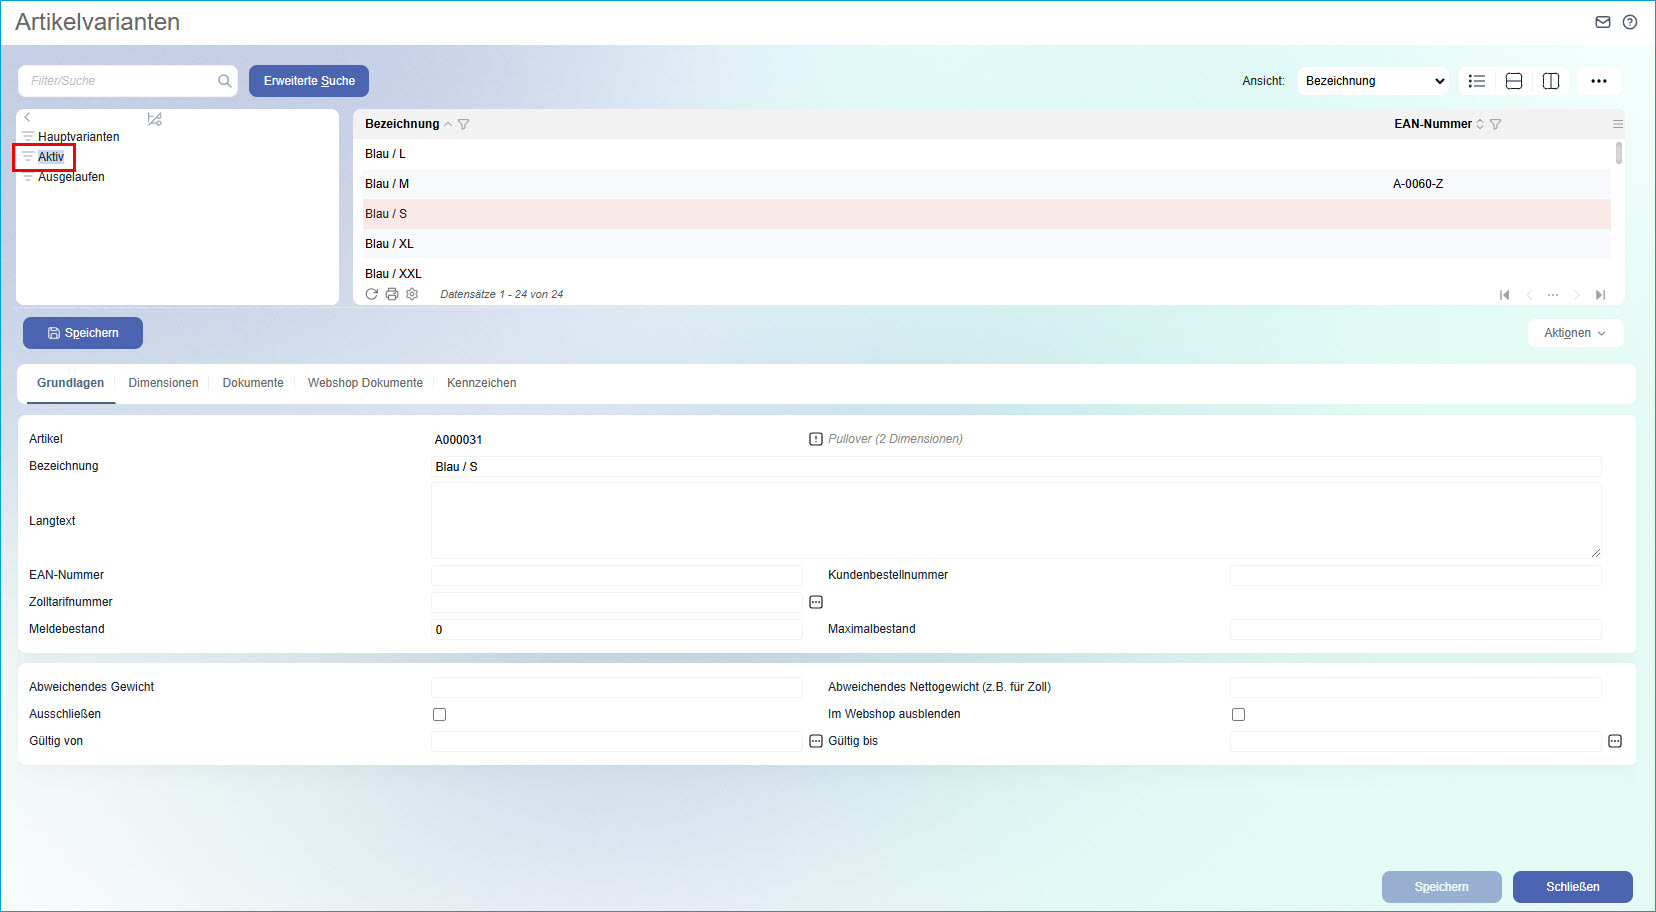
Task: Click the Bezeichnung input field
Action: [x=1016, y=467]
